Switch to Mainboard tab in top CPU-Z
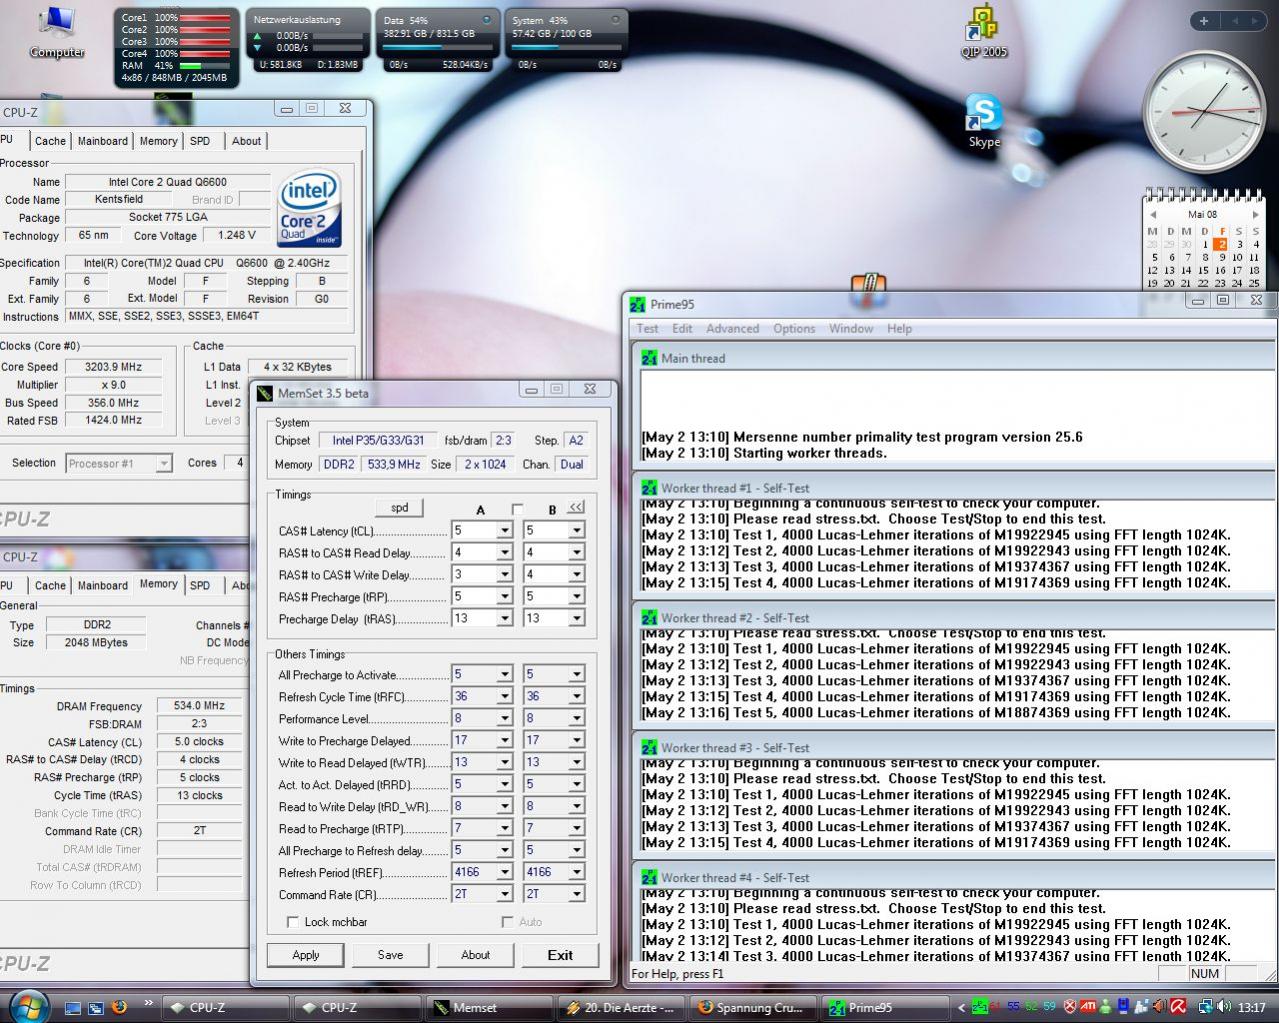The image size is (1279, 1023). 103,141
